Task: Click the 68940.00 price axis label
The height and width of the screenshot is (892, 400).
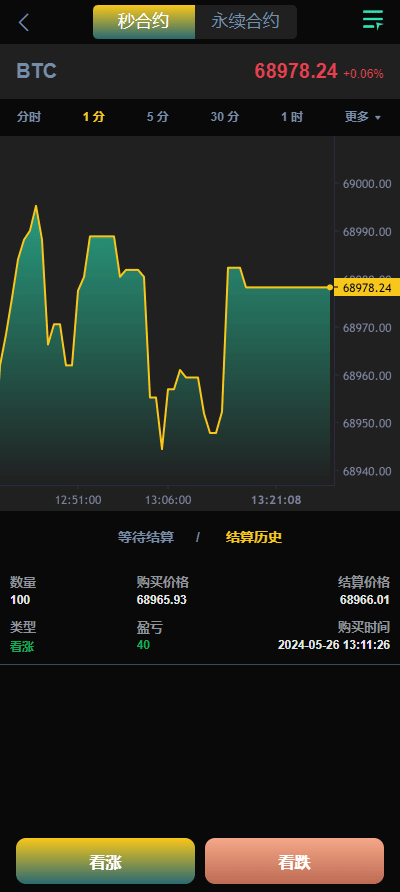Action: pos(367,471)
